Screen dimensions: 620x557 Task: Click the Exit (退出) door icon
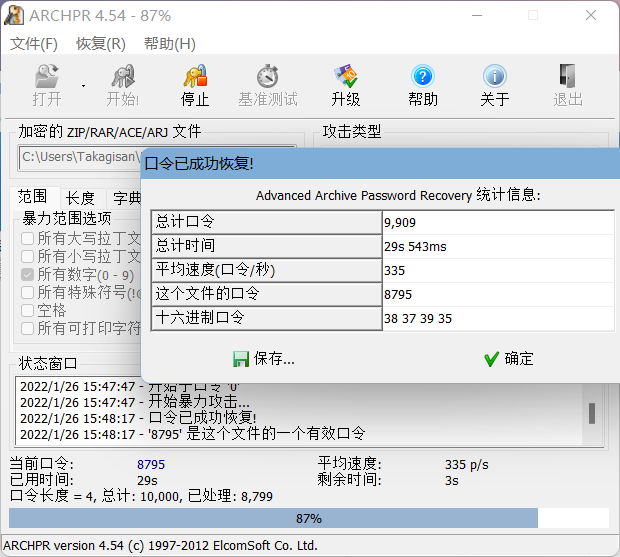pos(567,76)
